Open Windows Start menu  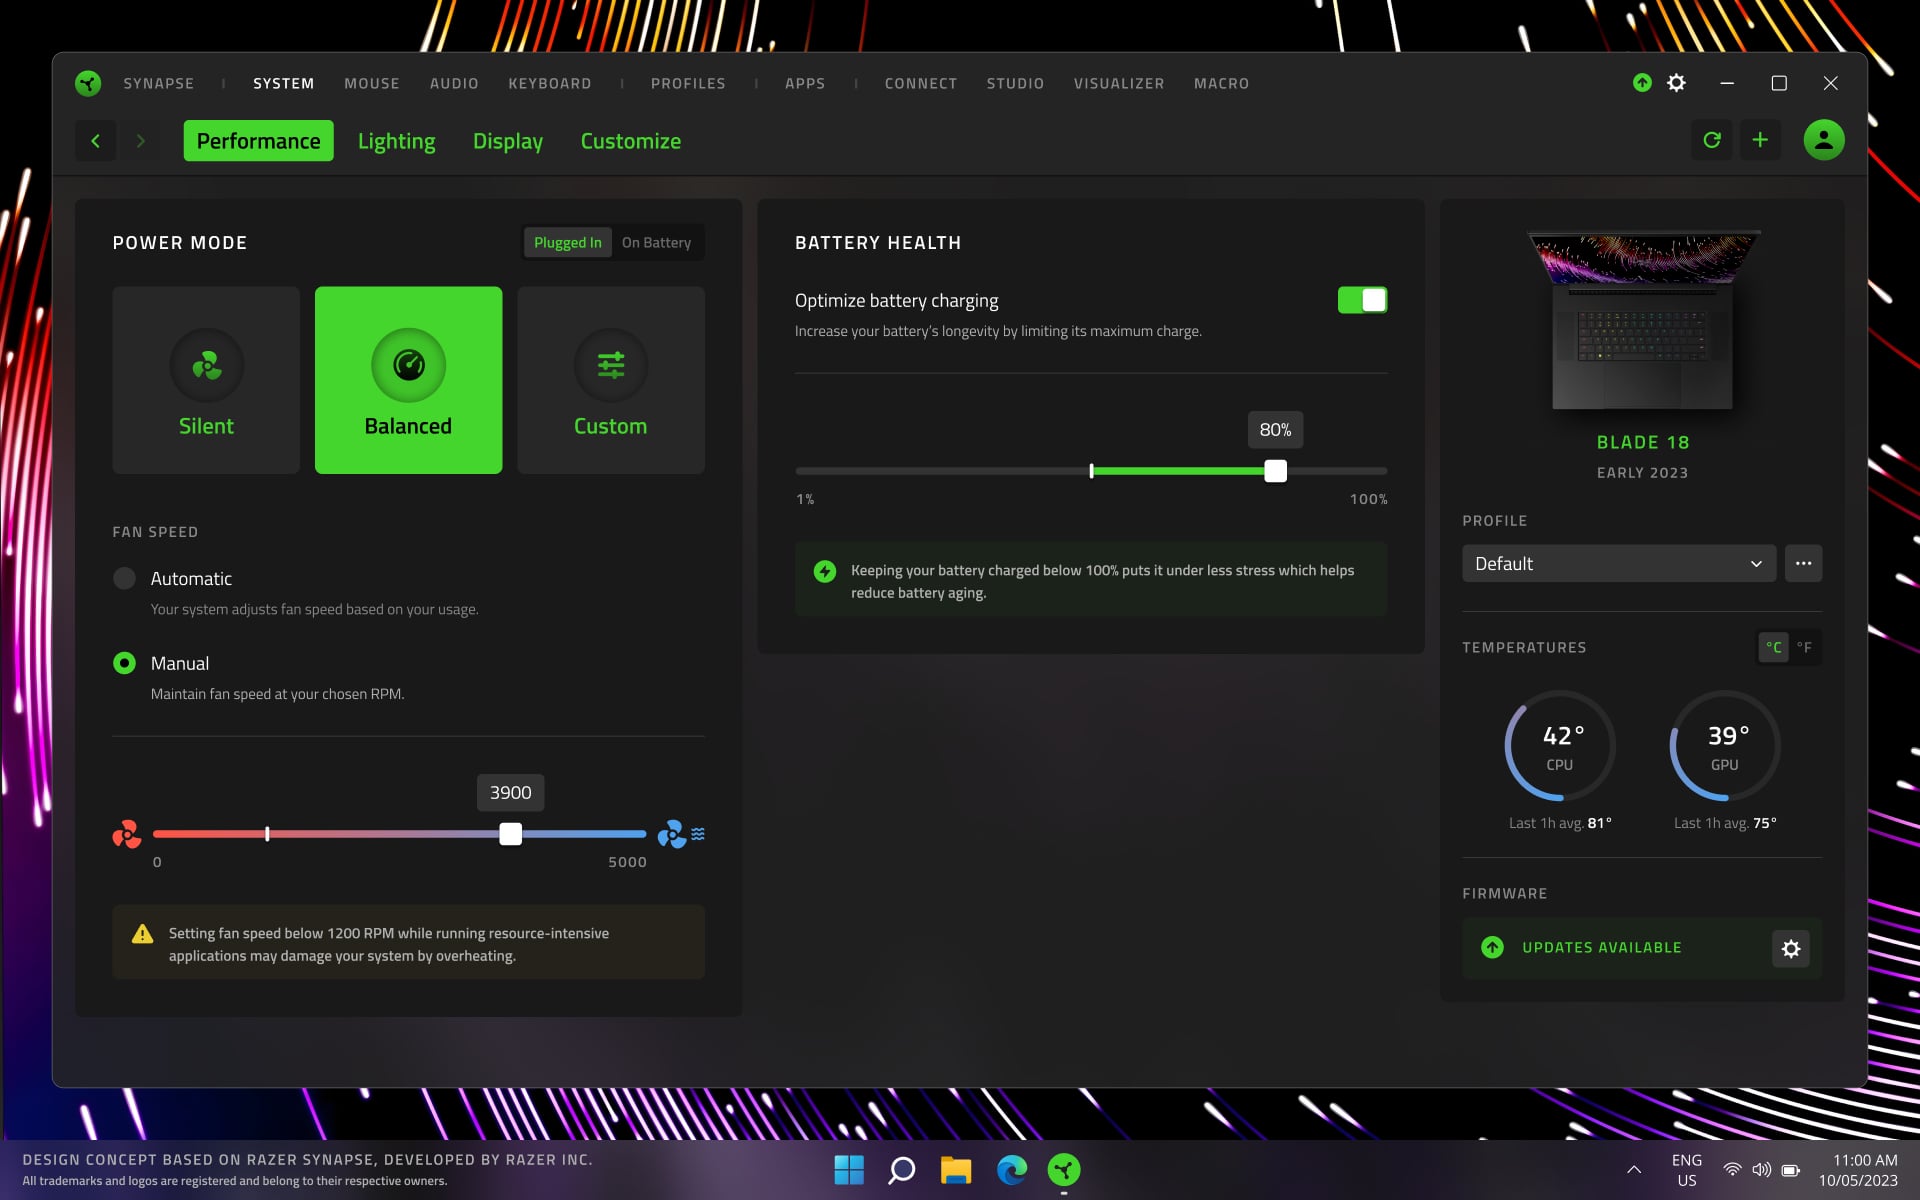coord(849,1169)
